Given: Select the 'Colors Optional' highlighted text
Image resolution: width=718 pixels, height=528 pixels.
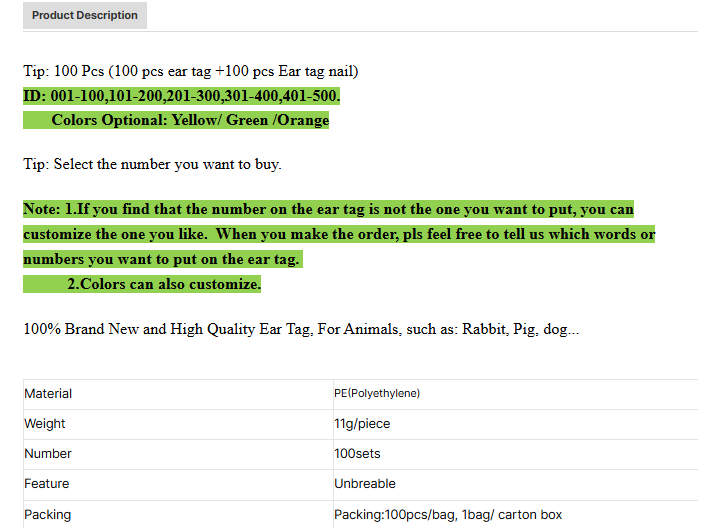Looking at the screenshot, I should pos(190,120).
